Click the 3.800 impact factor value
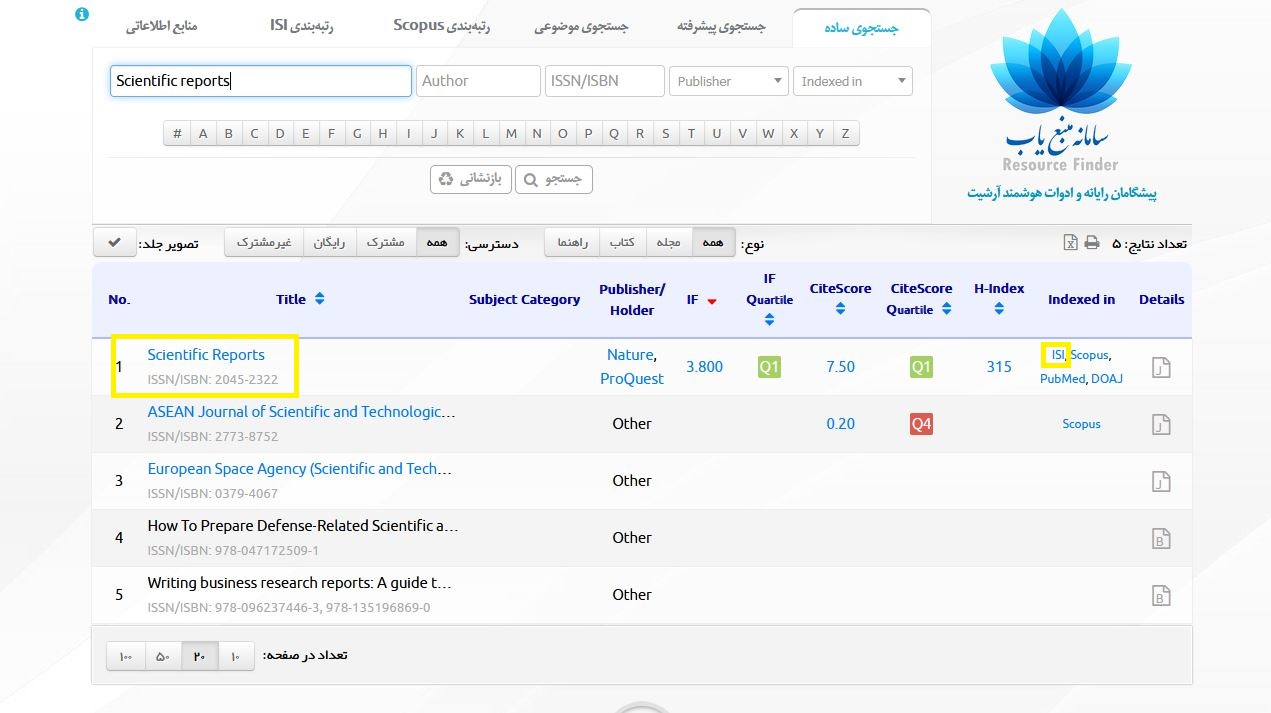Viewport: 1271px width, 713px height. tap(704, 367)
